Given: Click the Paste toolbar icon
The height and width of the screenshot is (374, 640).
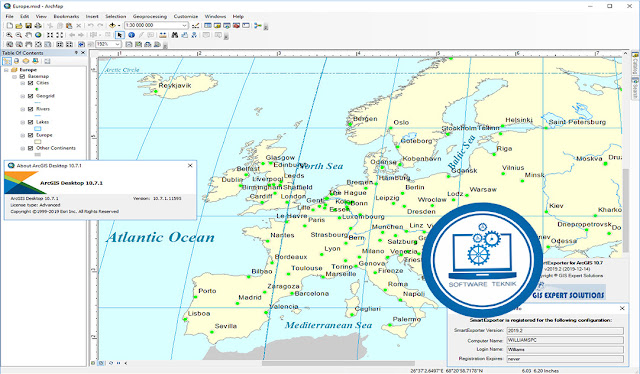Looking at the screenshot, I should (69, 25).
